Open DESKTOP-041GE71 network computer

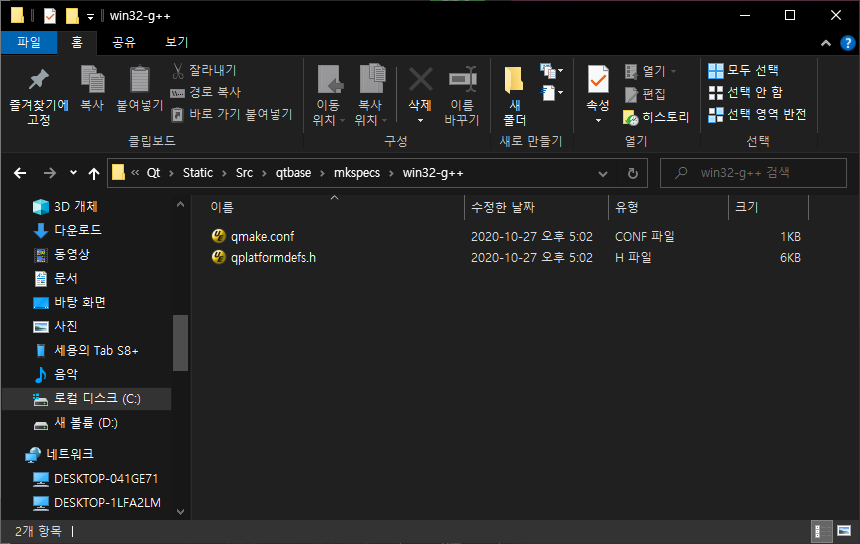coord(95,479)
